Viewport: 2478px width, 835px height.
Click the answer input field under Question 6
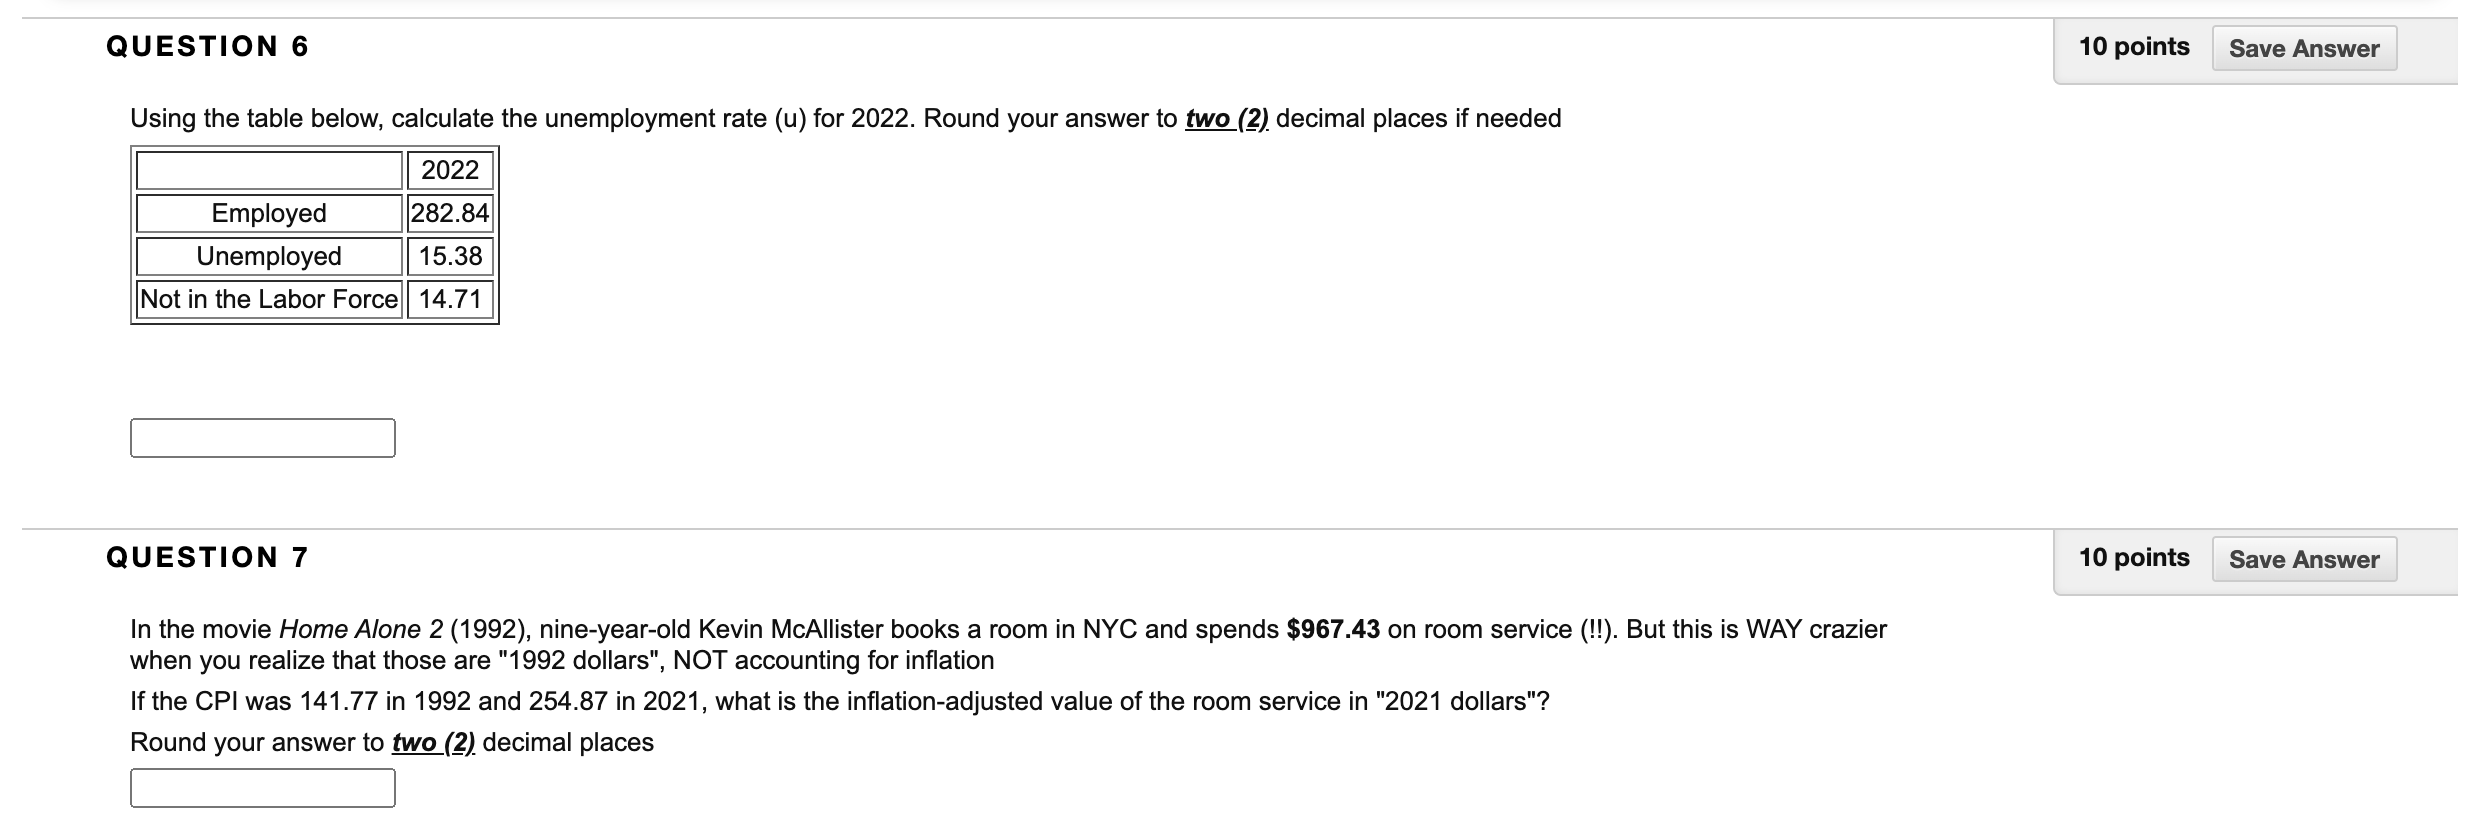click(x=263, y=435)
